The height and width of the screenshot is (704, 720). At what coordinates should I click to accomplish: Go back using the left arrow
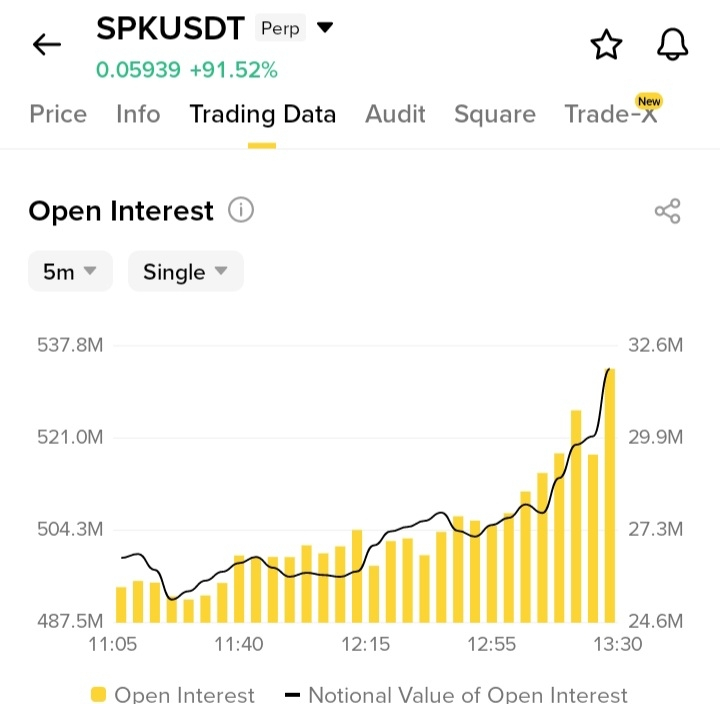click(x=47, y=44)
